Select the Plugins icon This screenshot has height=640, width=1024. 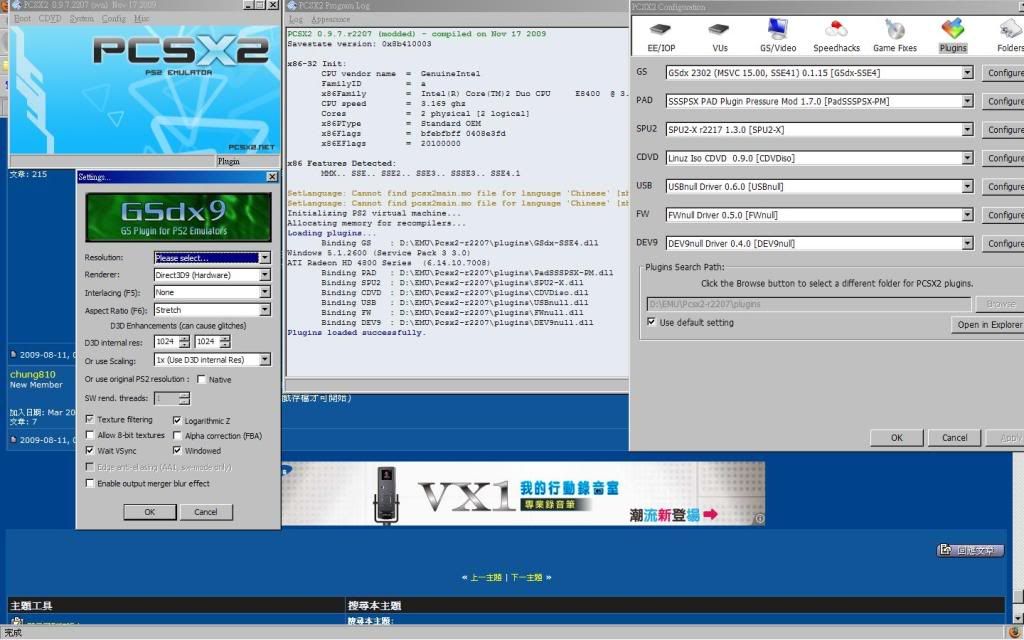click(953, 35)
